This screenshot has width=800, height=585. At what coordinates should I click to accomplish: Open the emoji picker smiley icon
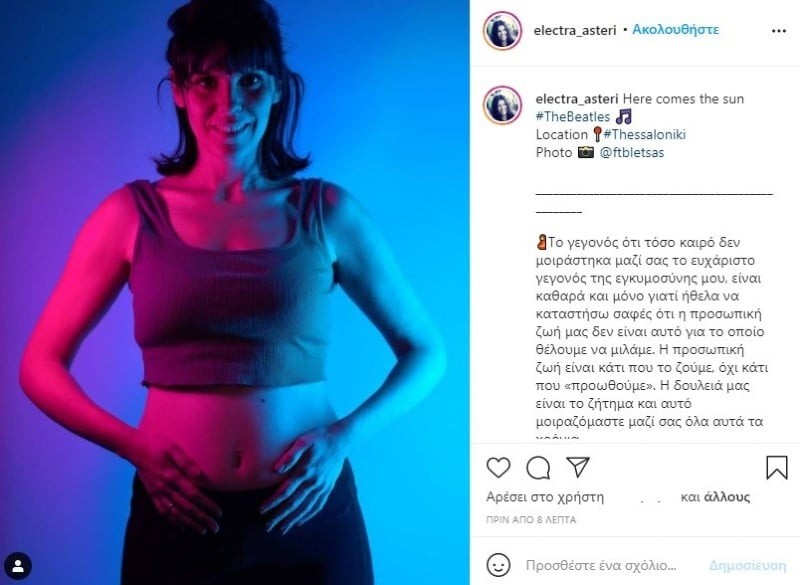pyautogui.click(x=498, y=565)
